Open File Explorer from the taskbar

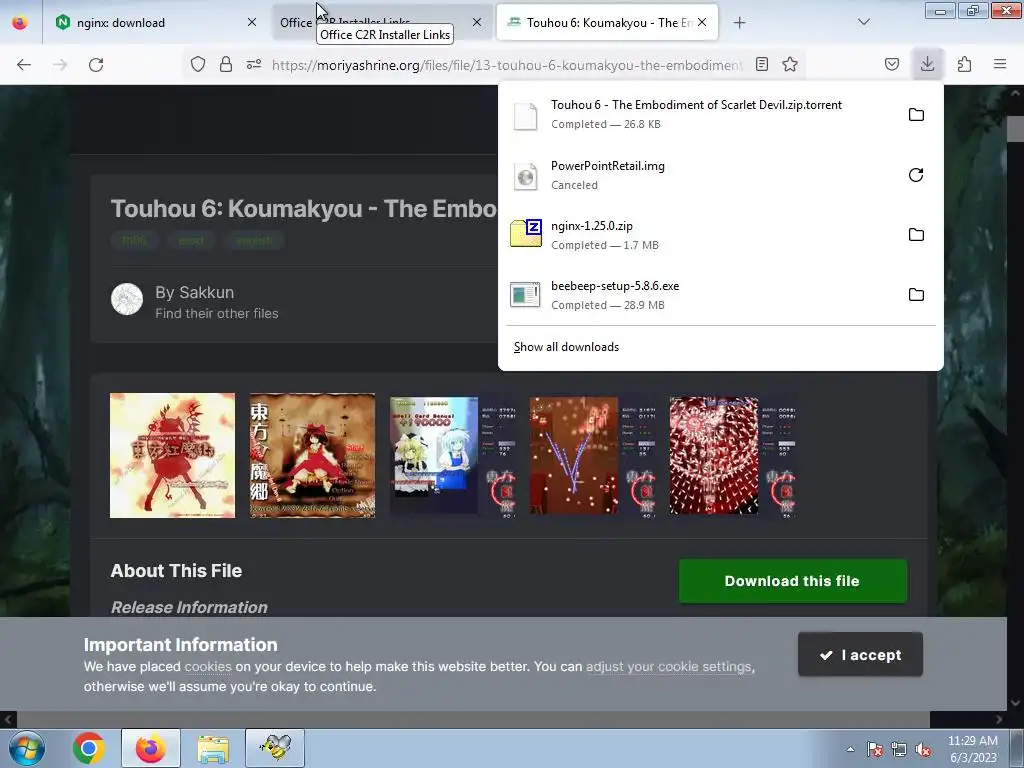pyautogui.click(x=213, y=748)
